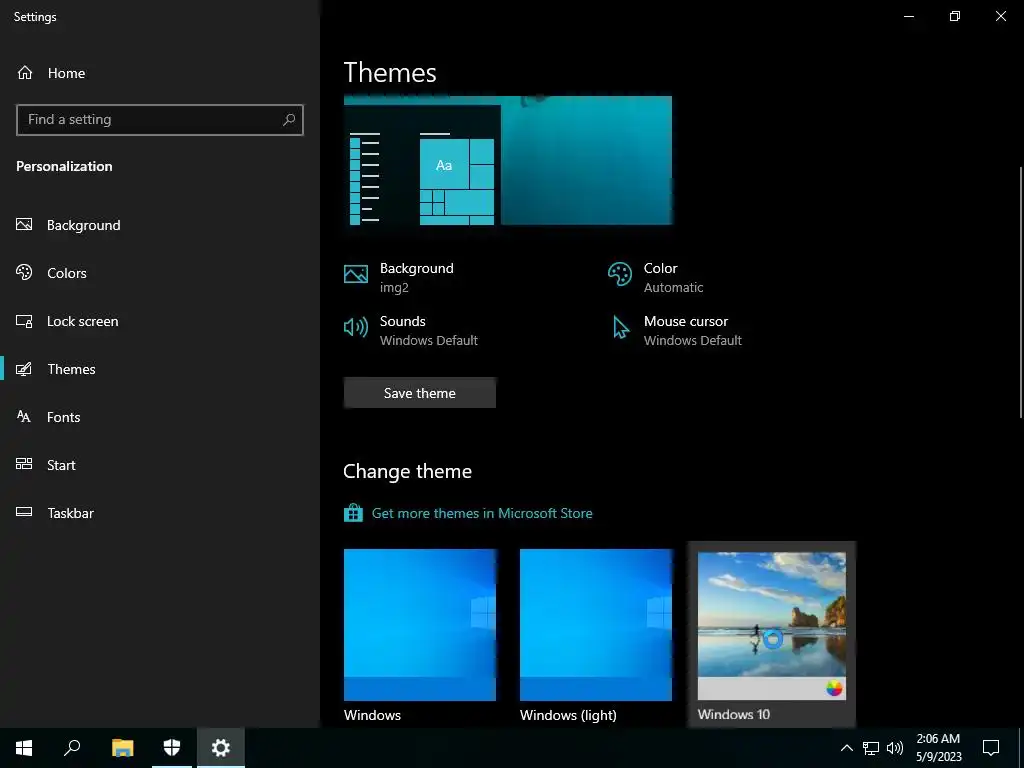The height and width of the screenshot is (768, 1024).
Task: Open Windows Security shield on taskbar
Action: click(172, 747)
